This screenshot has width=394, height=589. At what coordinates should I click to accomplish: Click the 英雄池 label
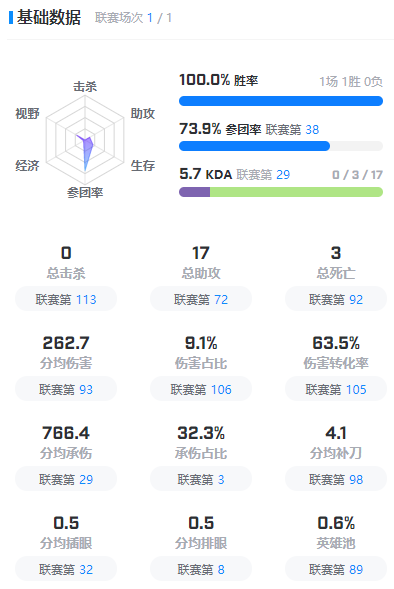336,544
